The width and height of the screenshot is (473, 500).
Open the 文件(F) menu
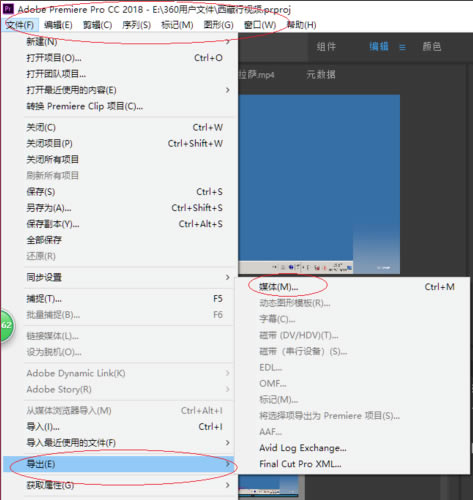(x=20, y=25)
